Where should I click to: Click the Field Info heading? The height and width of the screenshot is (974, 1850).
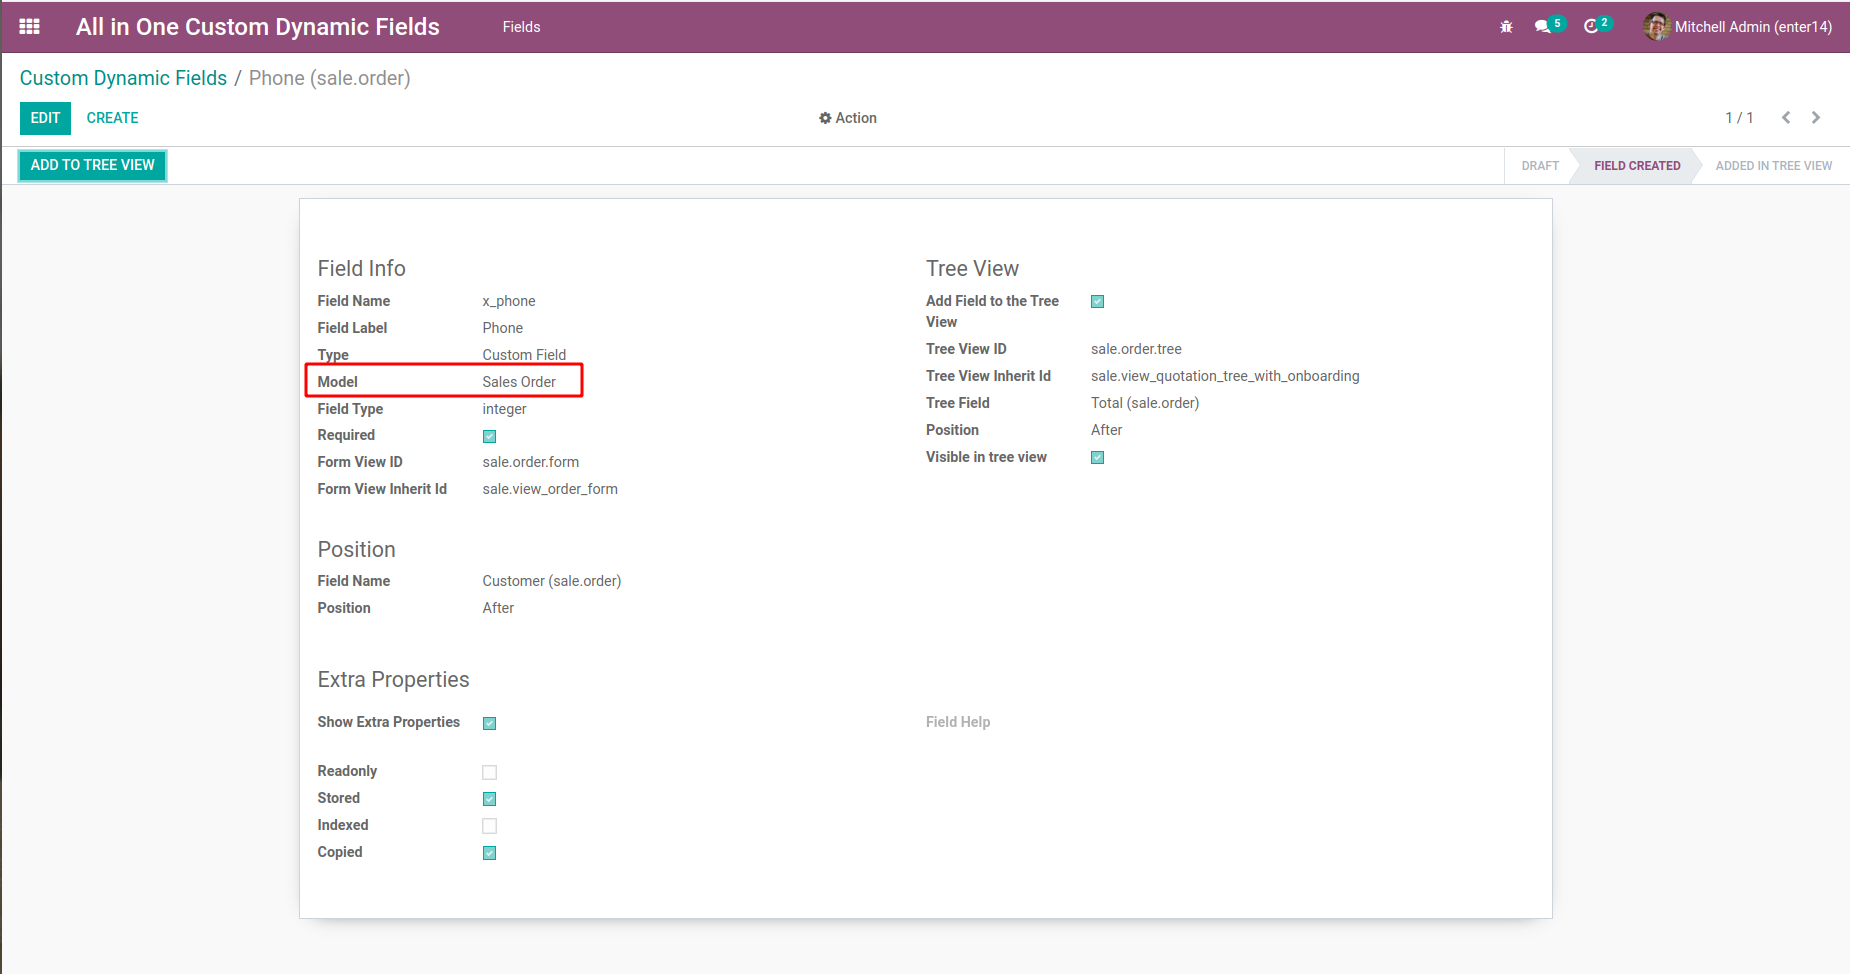click(x=361, y=268)
